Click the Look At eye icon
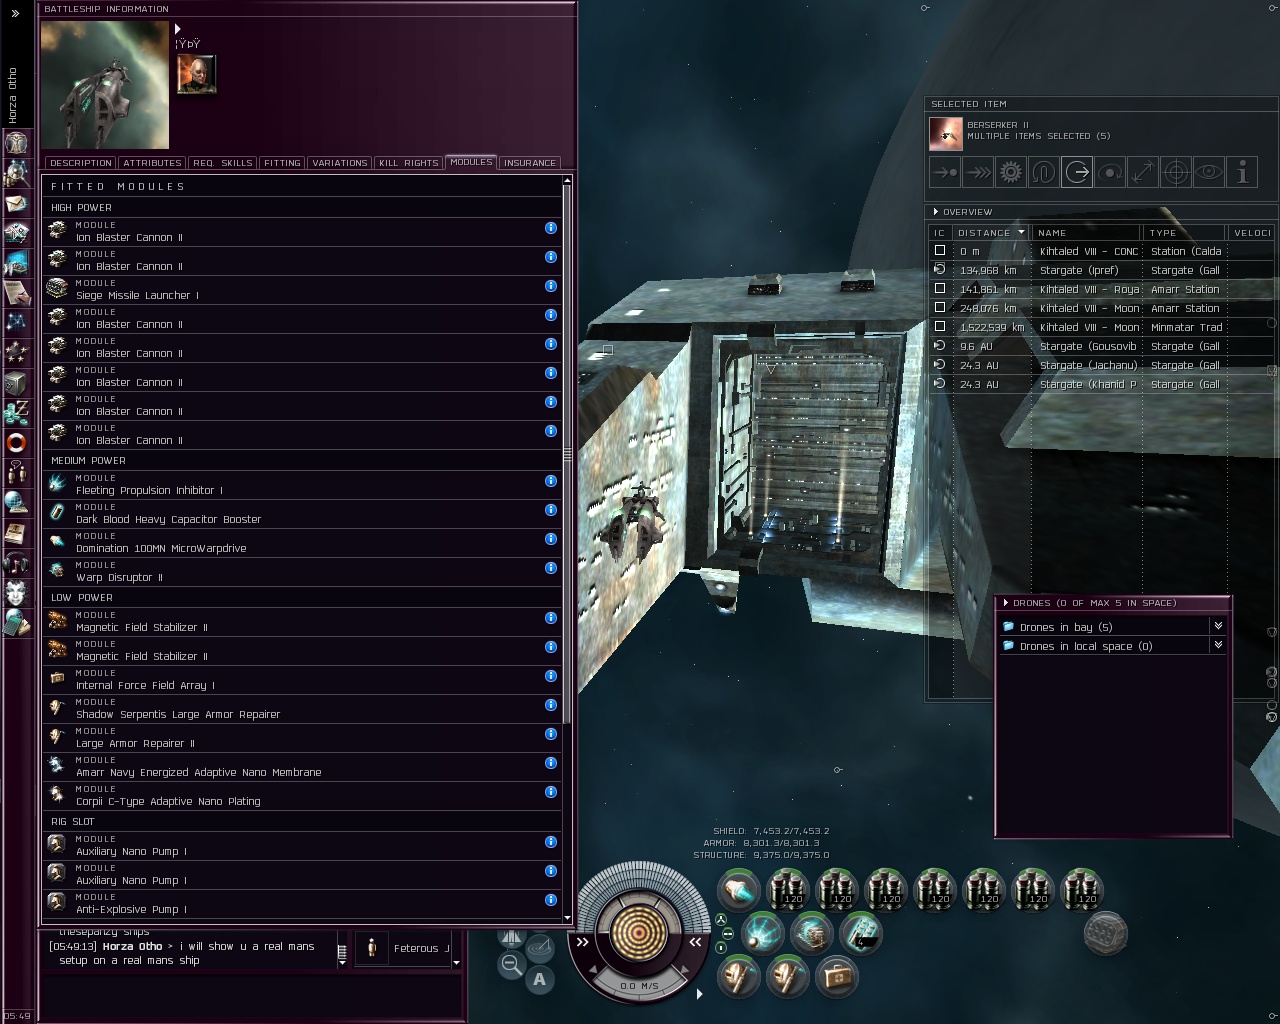The height and width of the screenshot is (1024, 1280). pos(1209,172)
